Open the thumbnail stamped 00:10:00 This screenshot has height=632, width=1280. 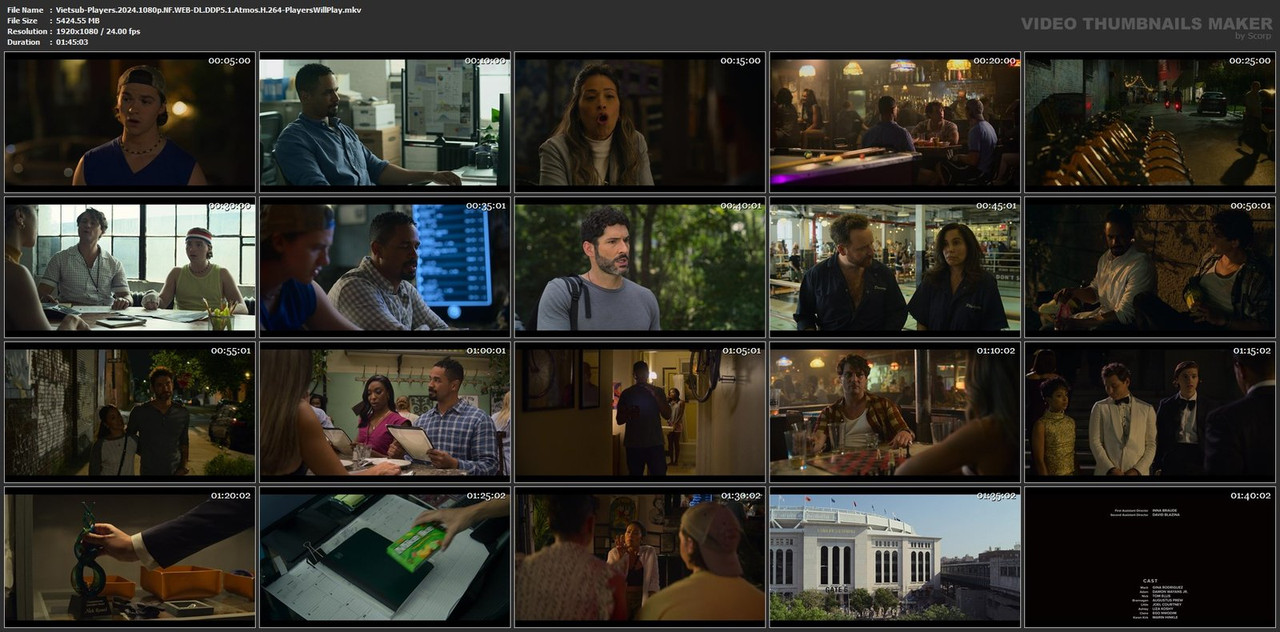pos(385,121)
